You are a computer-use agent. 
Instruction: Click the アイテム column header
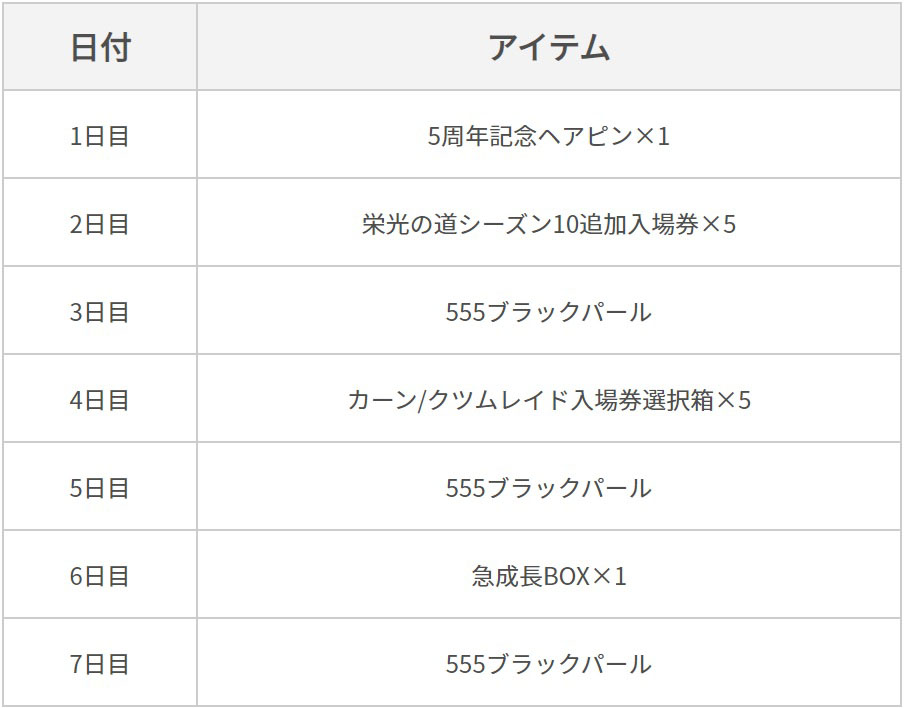click(548, 47)
